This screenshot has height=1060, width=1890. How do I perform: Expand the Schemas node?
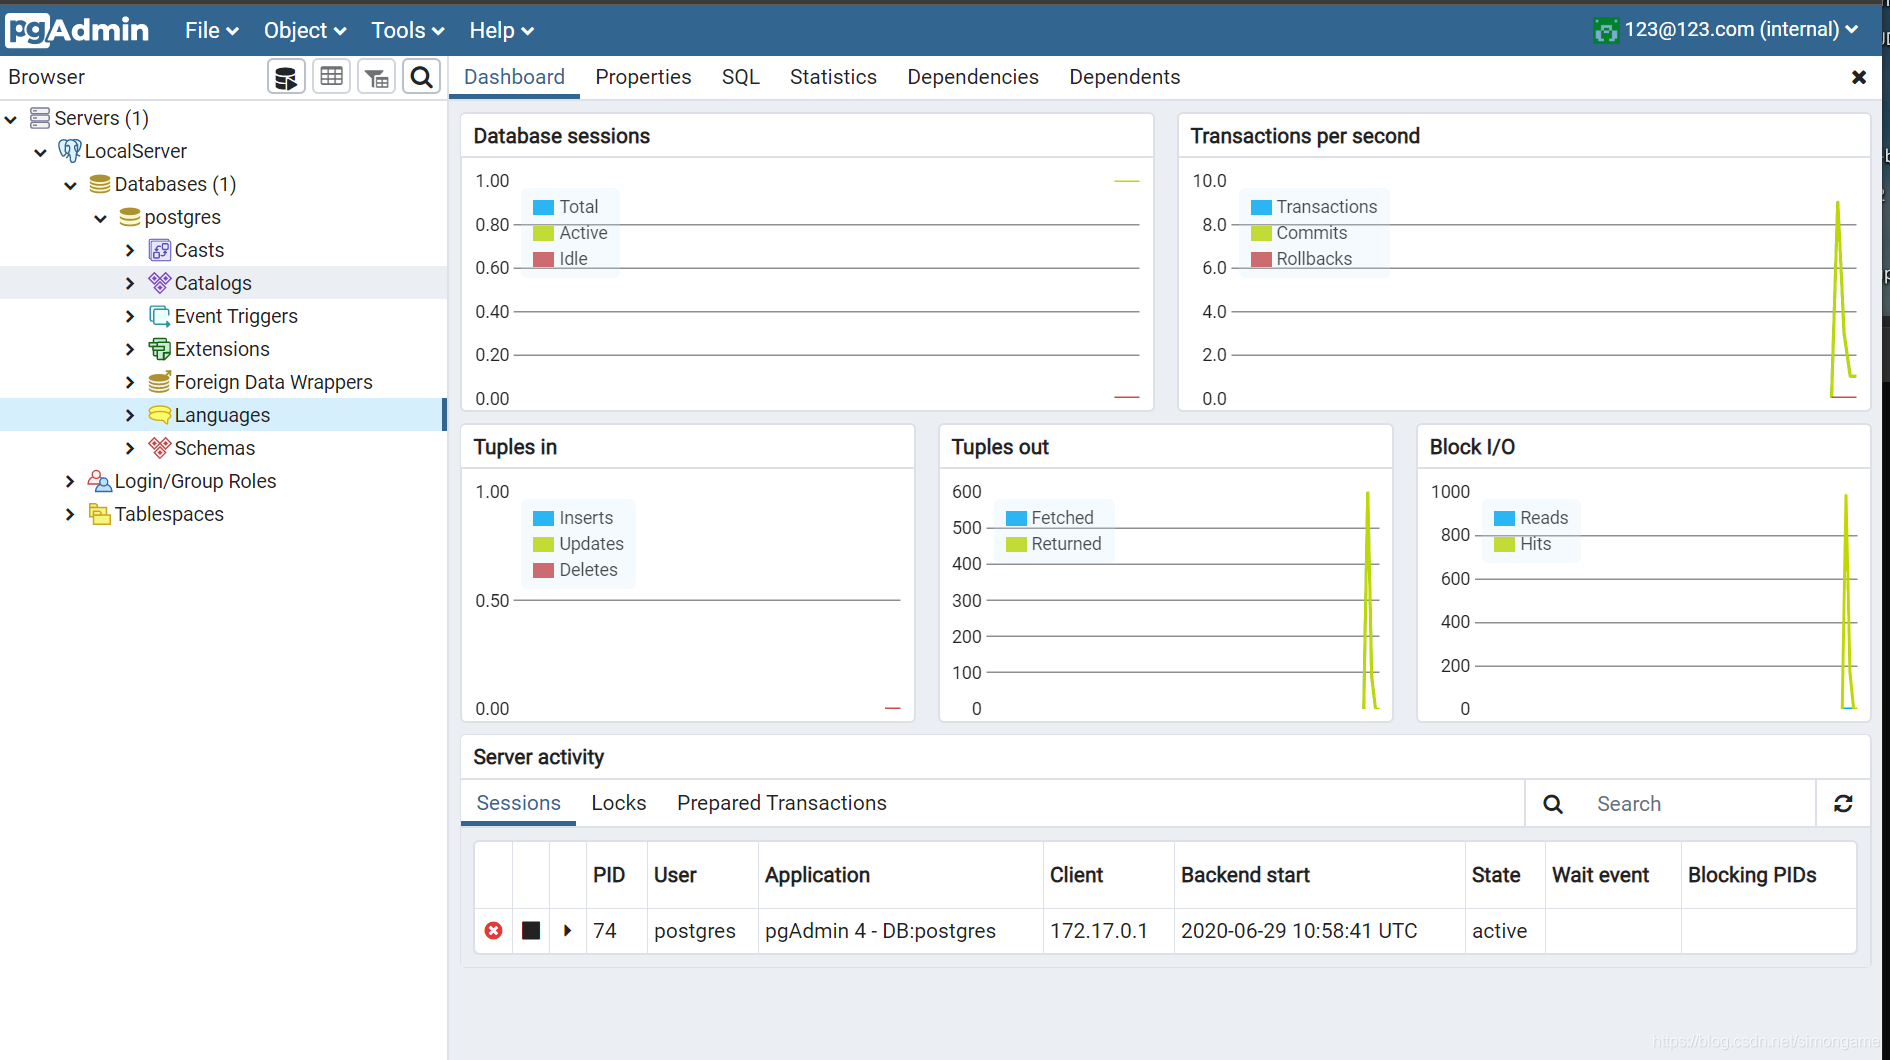pyautogui.click(x=130, y=448)
